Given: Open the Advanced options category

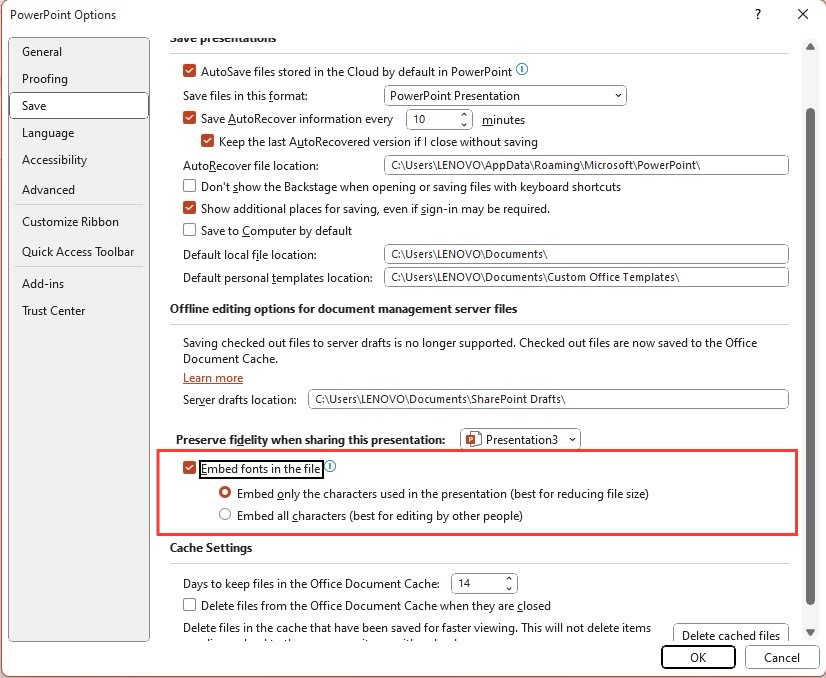Looking at the screenshot, I should [x=79, y=190].
